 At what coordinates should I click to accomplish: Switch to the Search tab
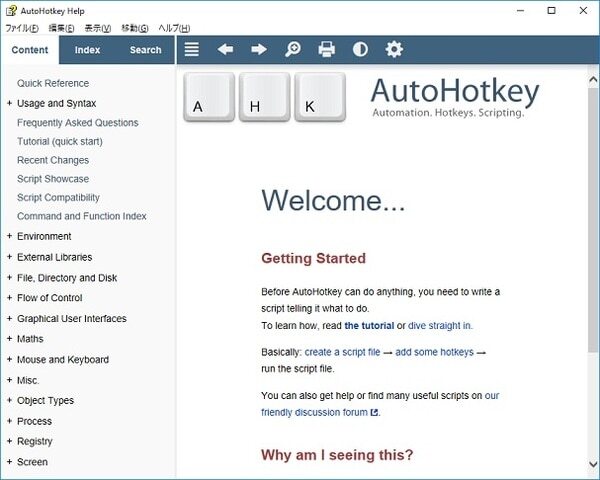145,50
